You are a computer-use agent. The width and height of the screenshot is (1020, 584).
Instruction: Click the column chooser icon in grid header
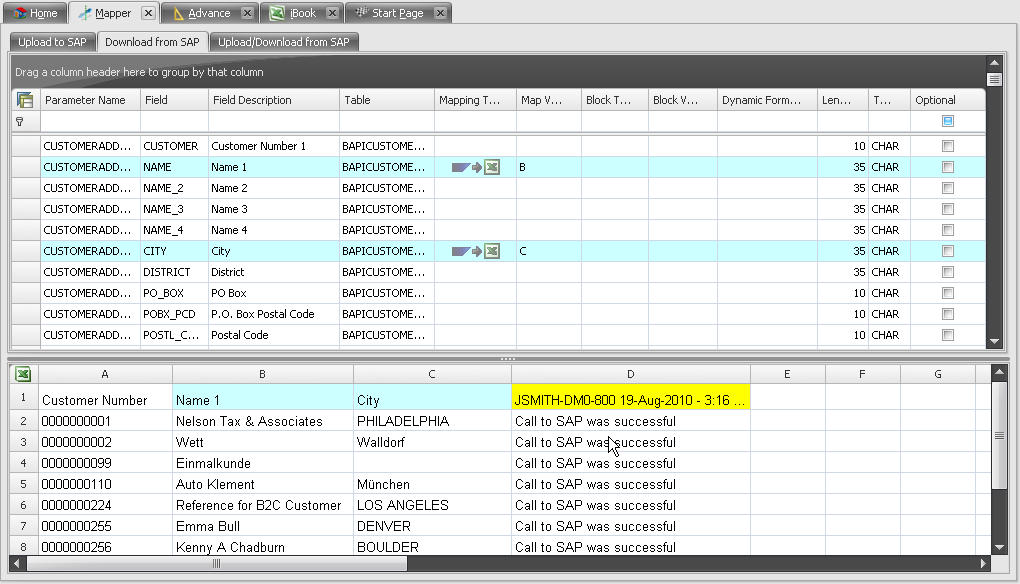click(25, 100)
